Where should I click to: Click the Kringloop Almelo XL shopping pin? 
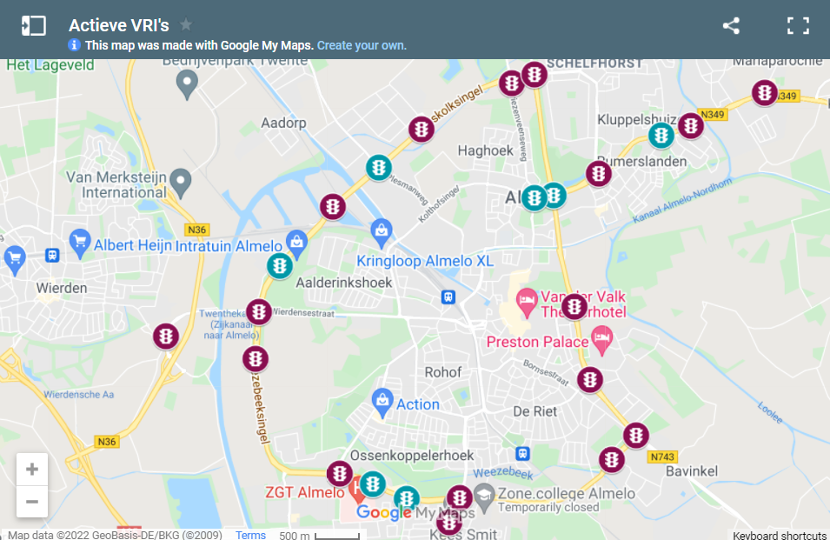point(381,233)
